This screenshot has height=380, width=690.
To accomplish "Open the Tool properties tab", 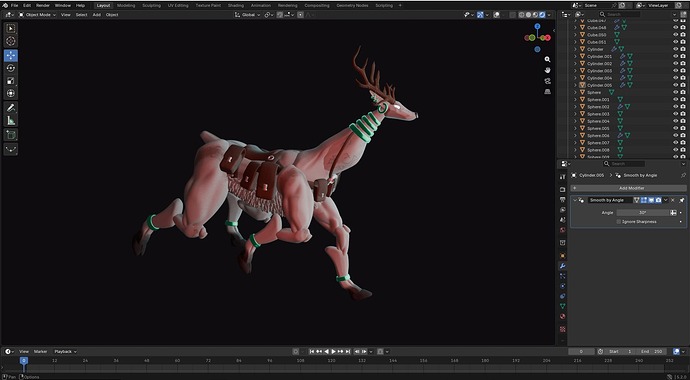I will pyautogui.click(x=562, y=177).
